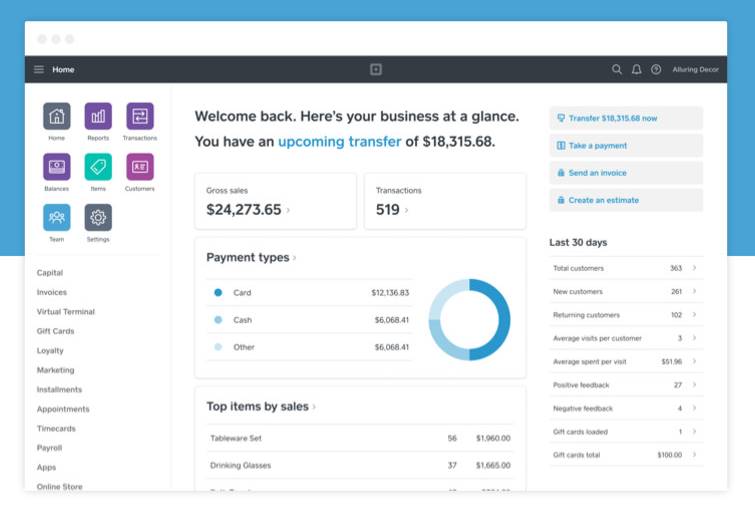Image resolution: width=755 pixels, height=514 pixels.
Task: Expand Gross sales chevron
Action: coord(288,210)
